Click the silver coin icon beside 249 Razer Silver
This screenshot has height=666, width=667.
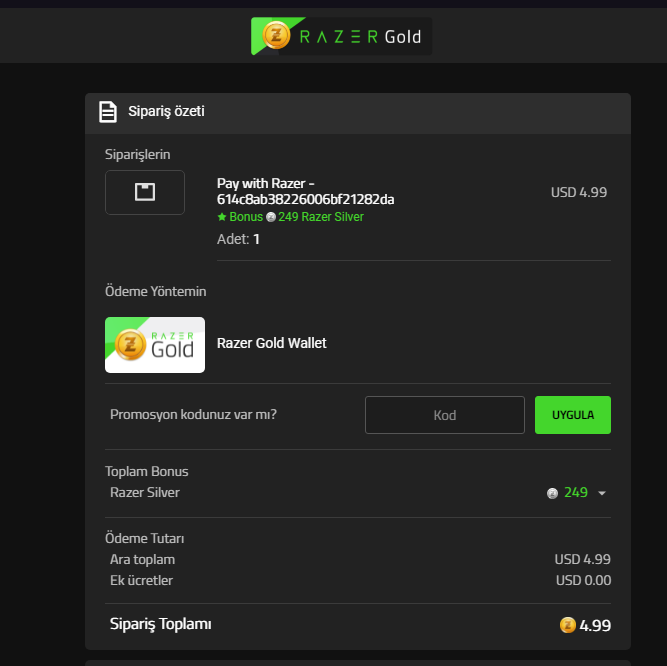[x=271, y=217]
